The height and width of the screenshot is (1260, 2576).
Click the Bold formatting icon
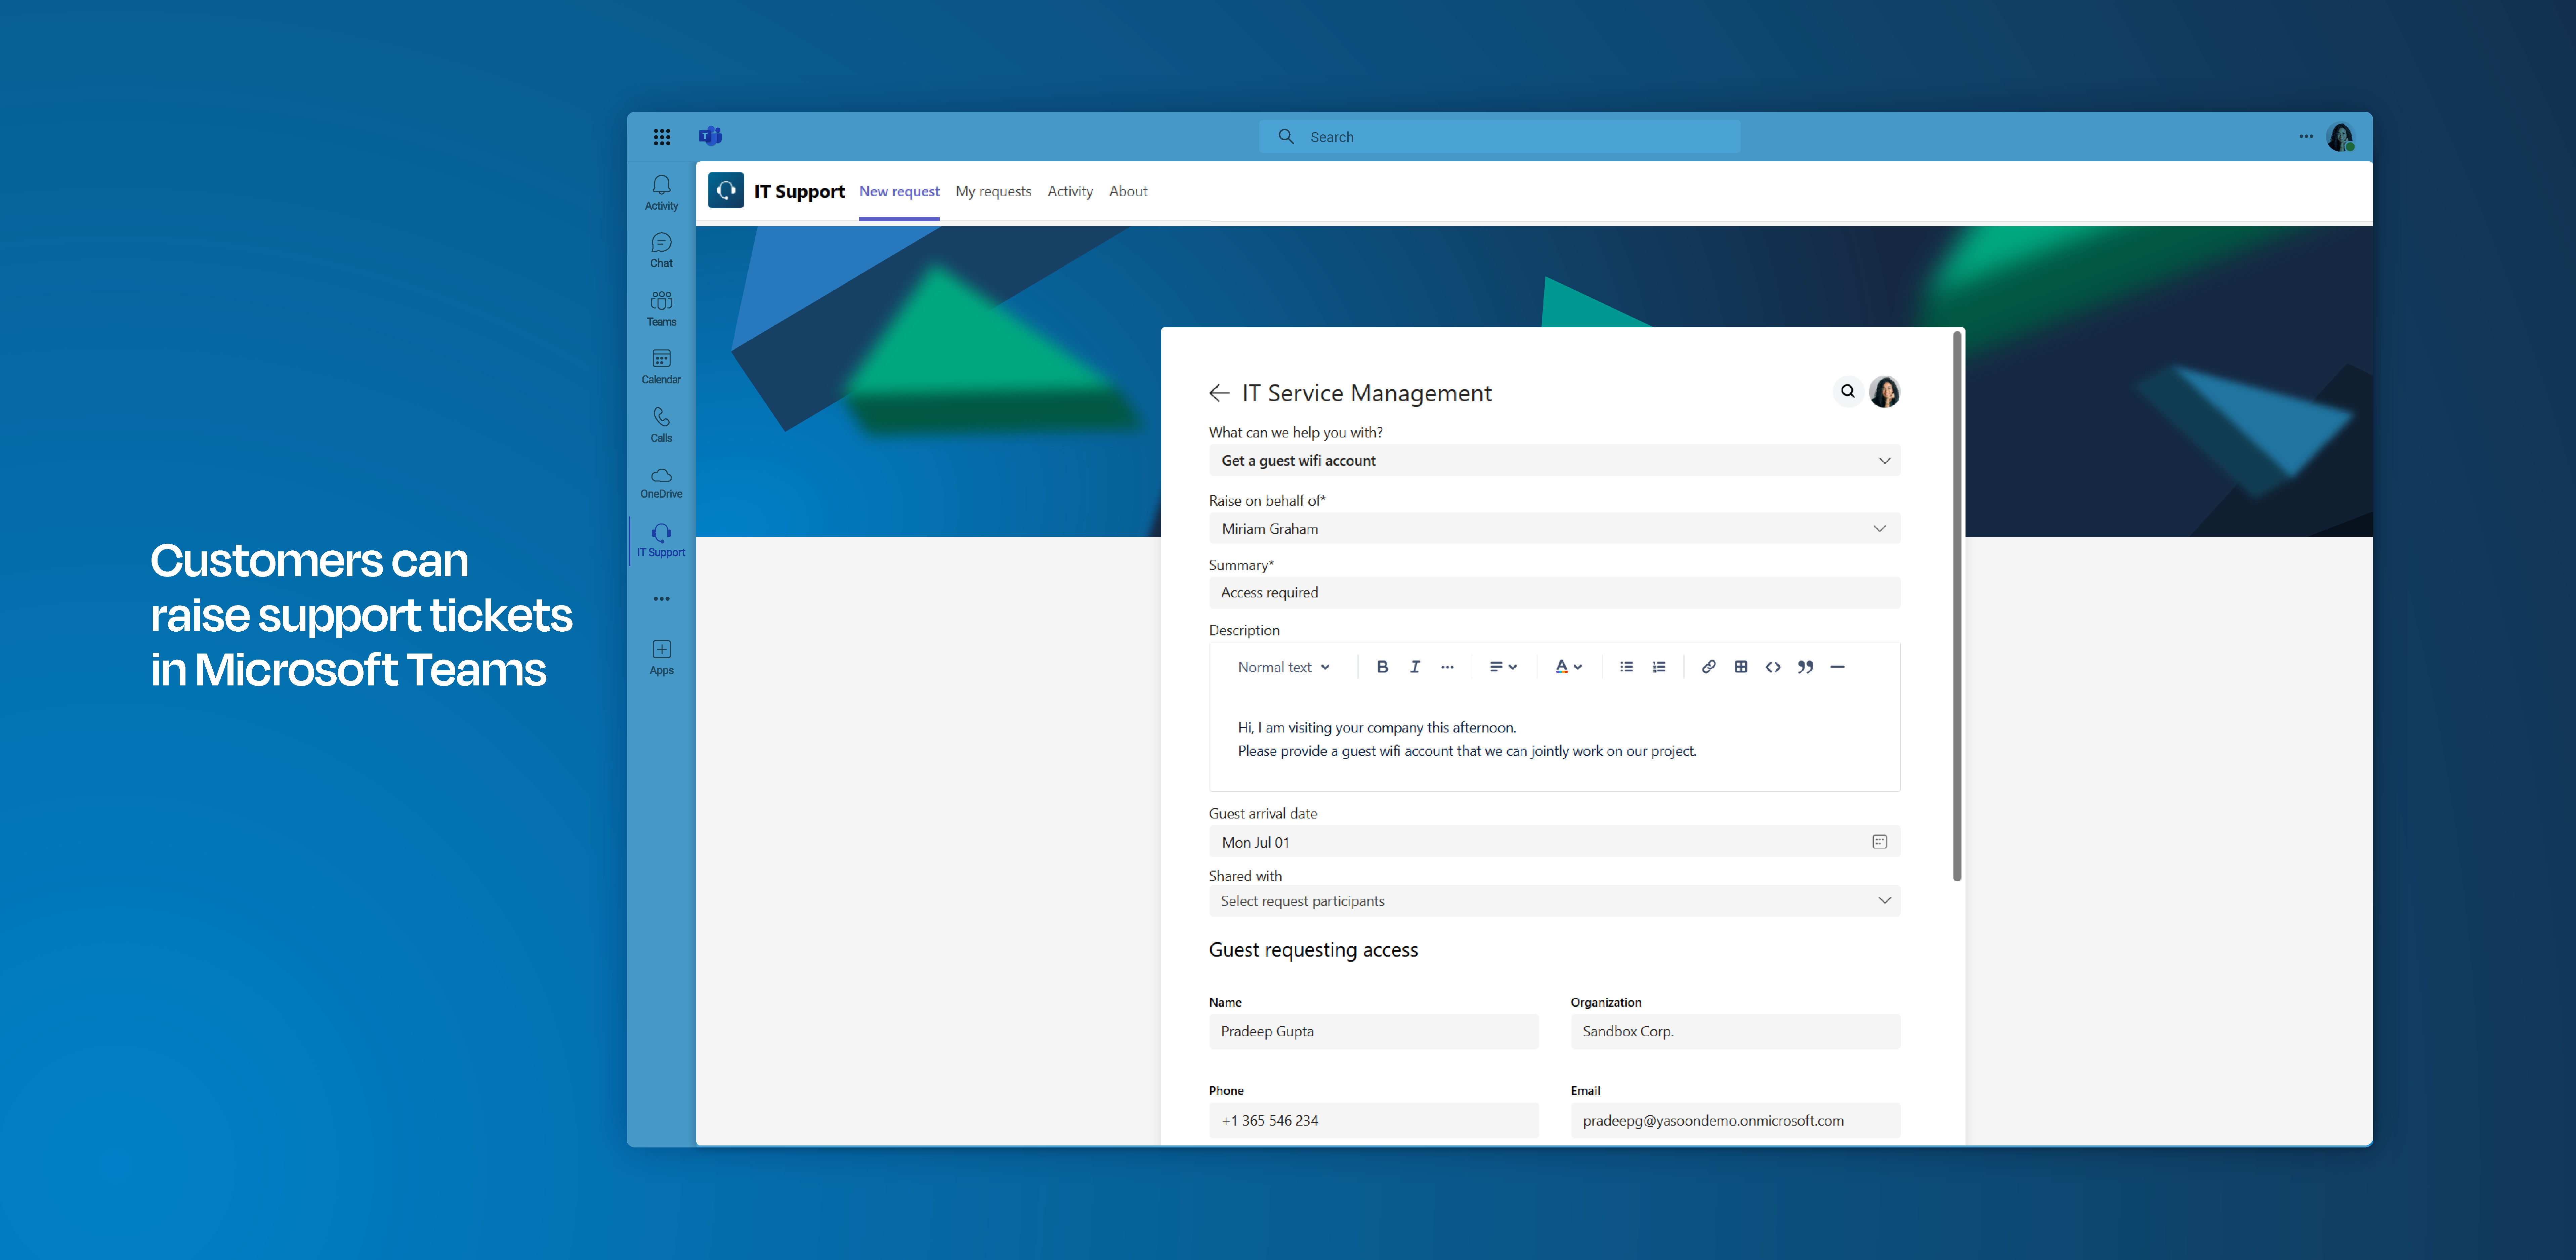[1382, 667]
